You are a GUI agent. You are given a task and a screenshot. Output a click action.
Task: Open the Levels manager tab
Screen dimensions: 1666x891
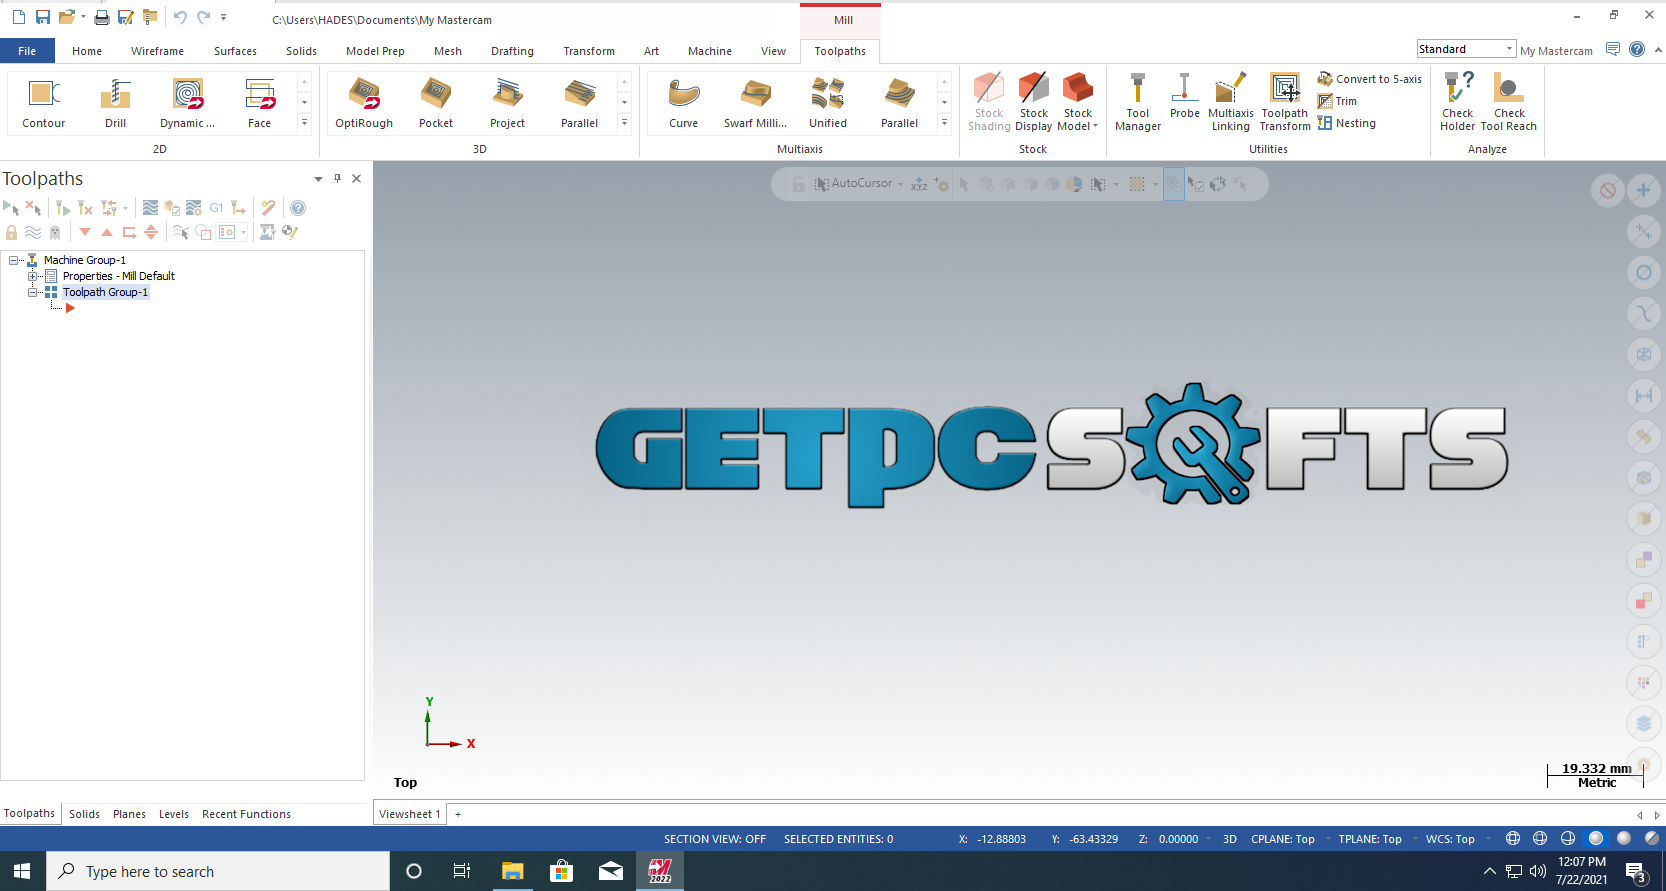click(174, 814)
